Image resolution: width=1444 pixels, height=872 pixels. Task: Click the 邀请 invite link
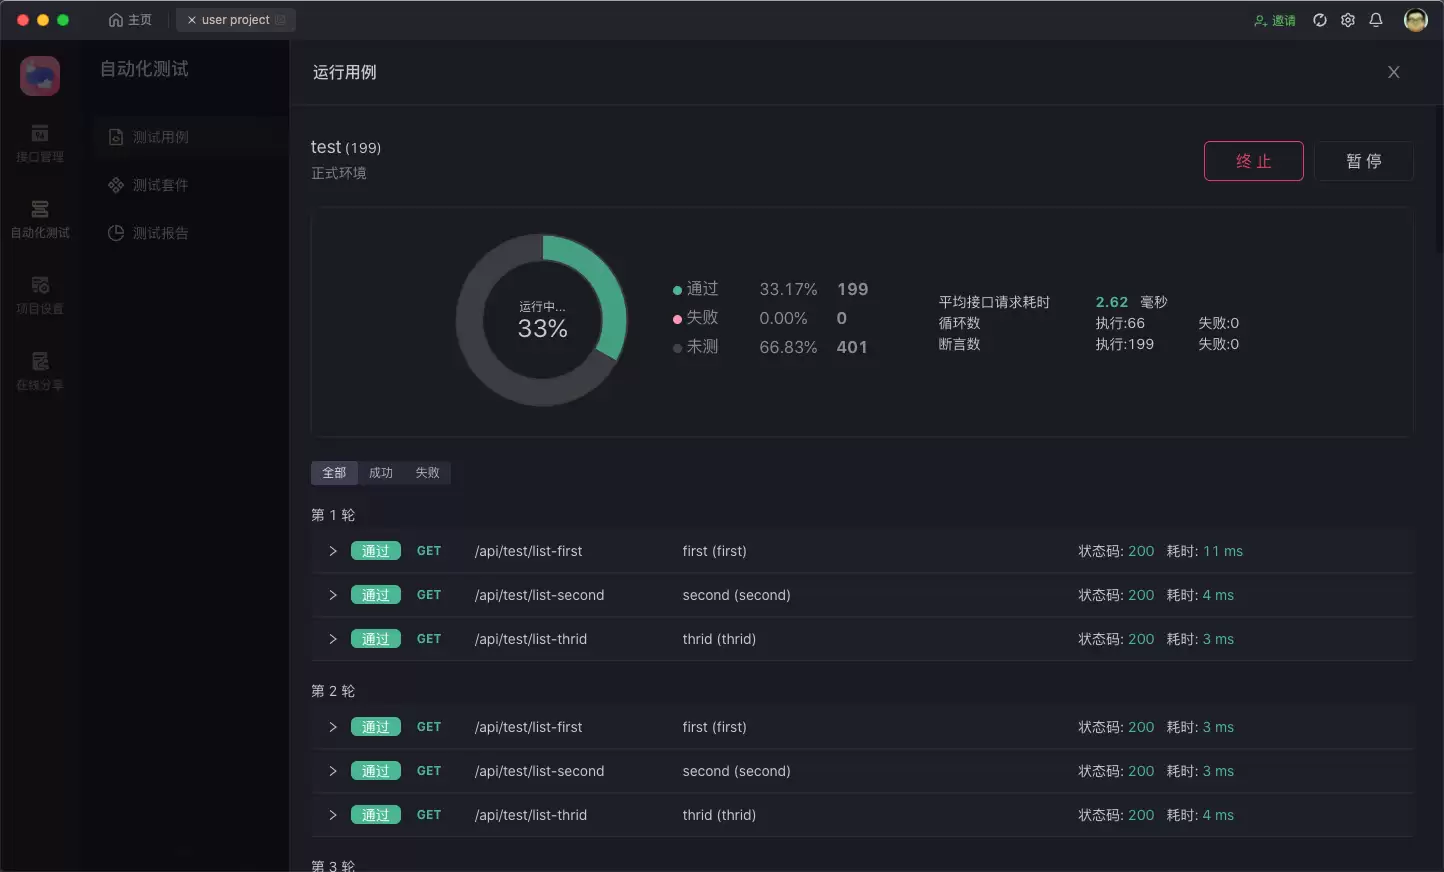[1275, 20]
